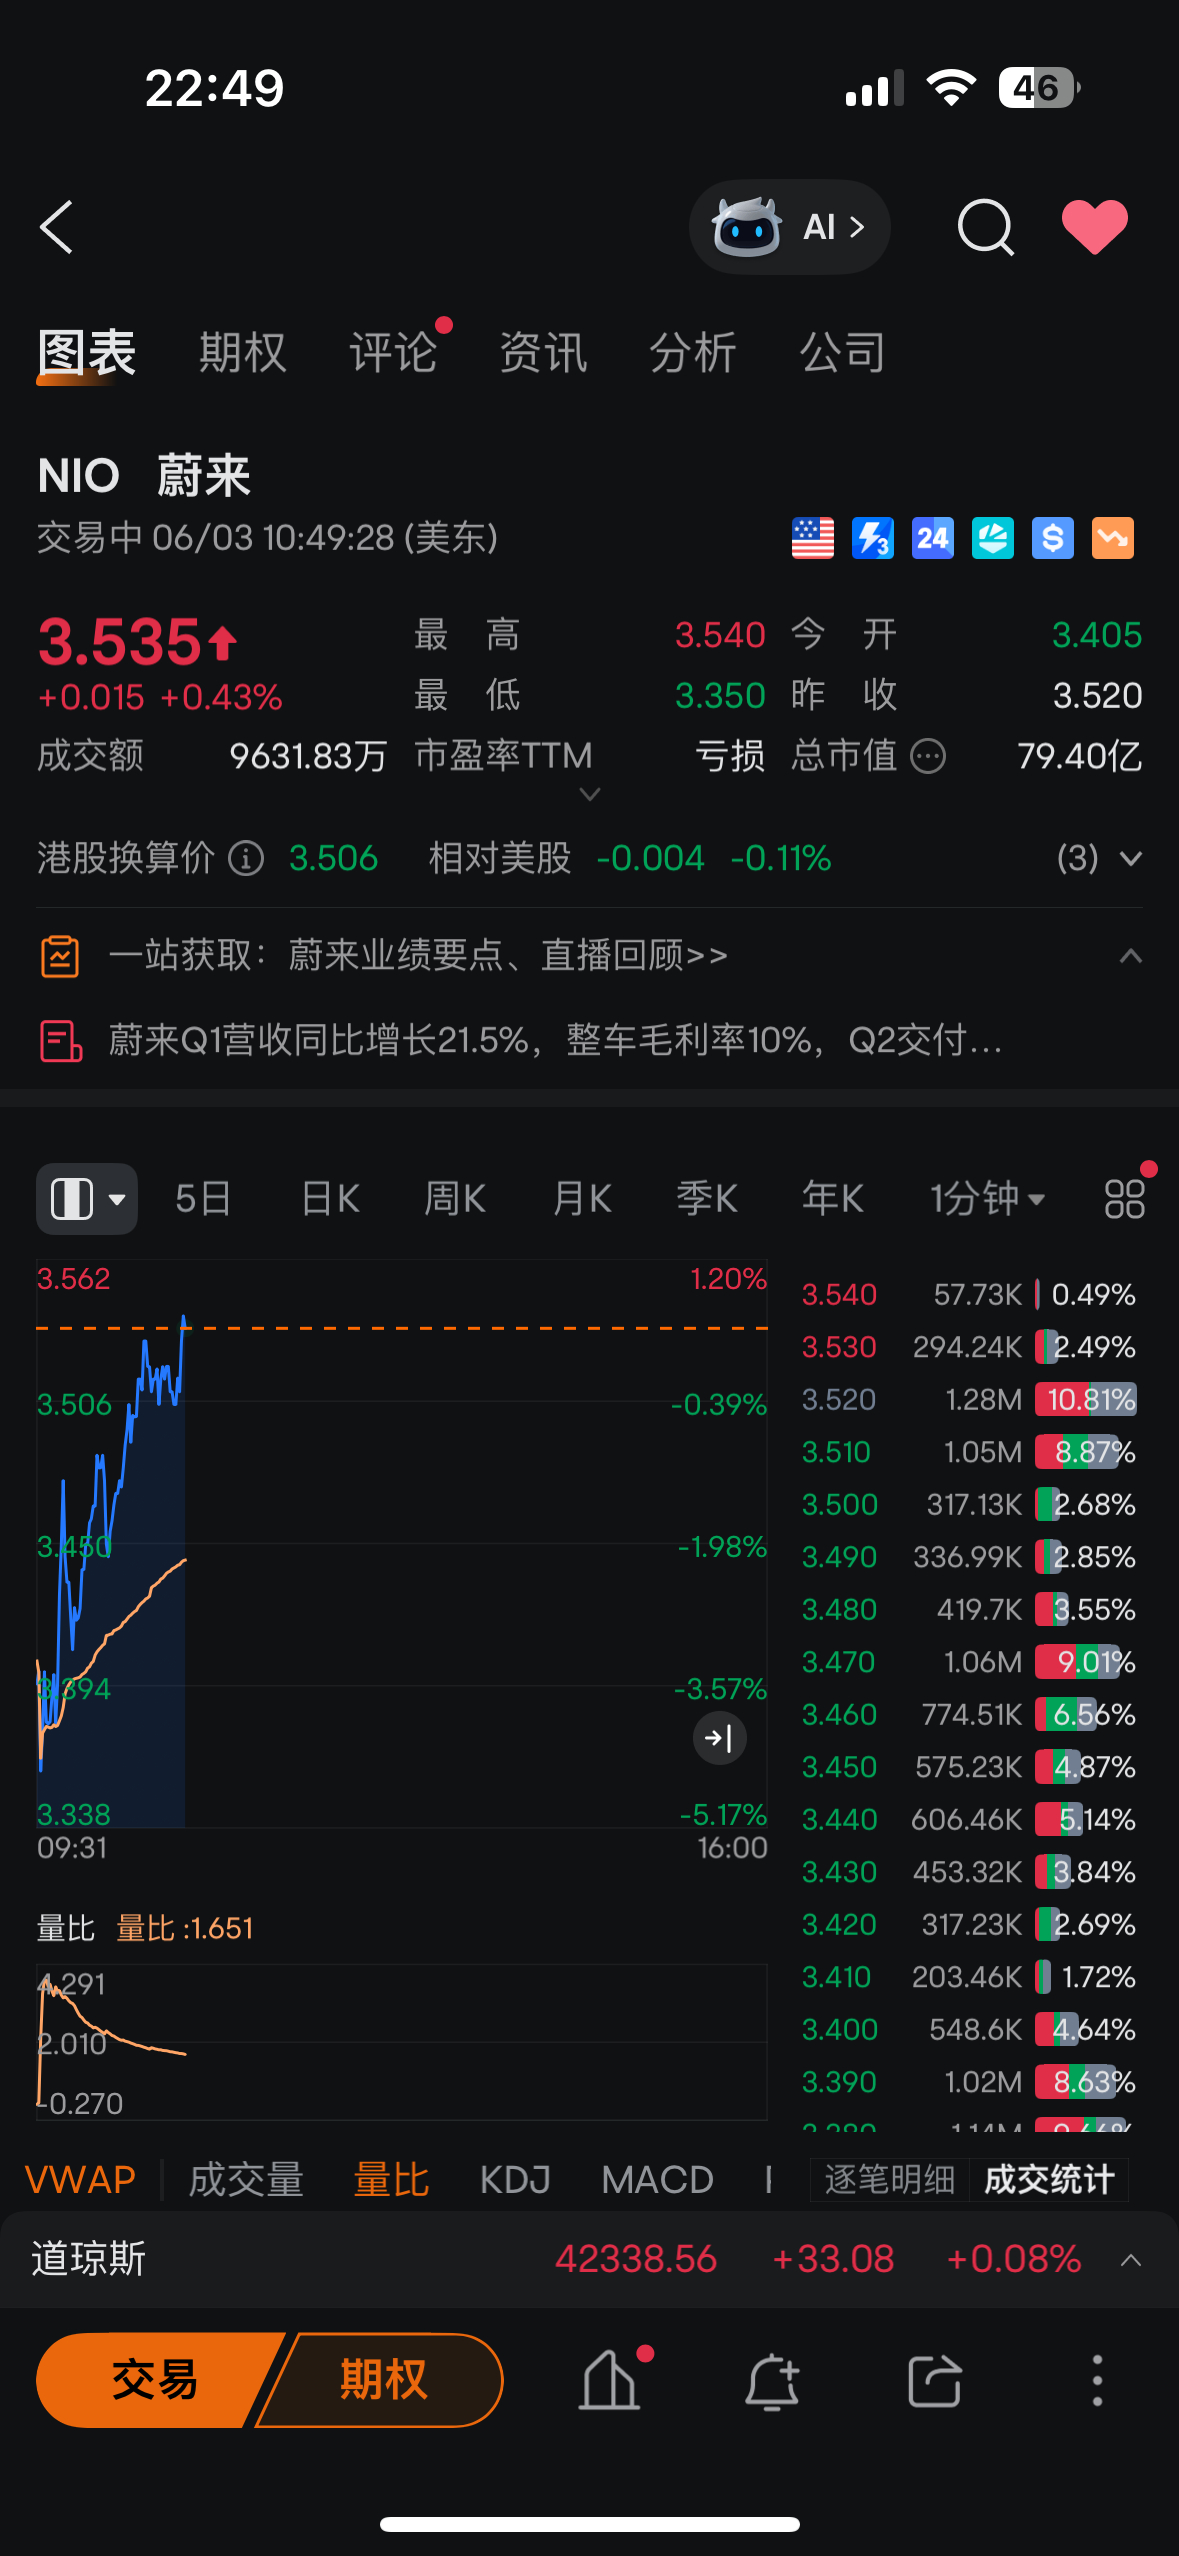Add a price alert bell icon
Screen dimensions: 1179x2556
(x=772, y=2380)
